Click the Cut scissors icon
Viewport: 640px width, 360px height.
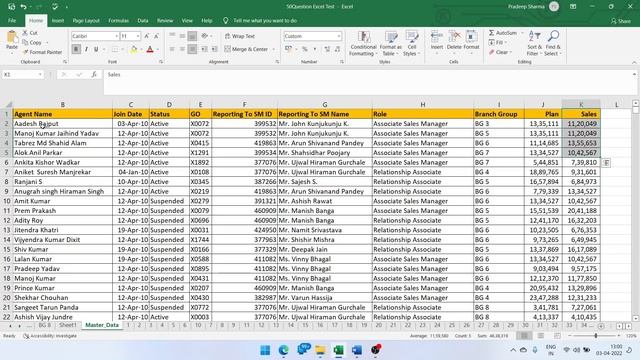[25, 33]
